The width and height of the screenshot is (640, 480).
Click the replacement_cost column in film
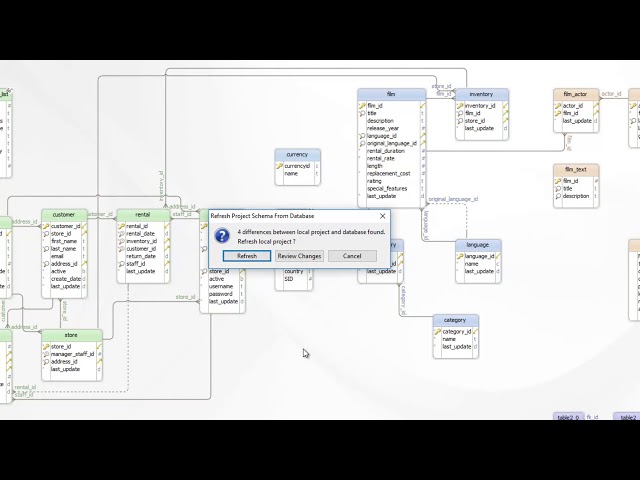pos(389,173)
